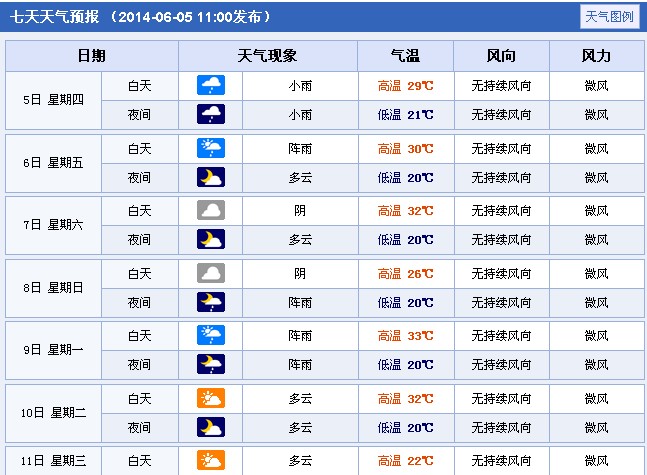Click the 6日 夜间 cloudy moon icon
This screenshot has width=647, height=475.
tap(211, 178)
